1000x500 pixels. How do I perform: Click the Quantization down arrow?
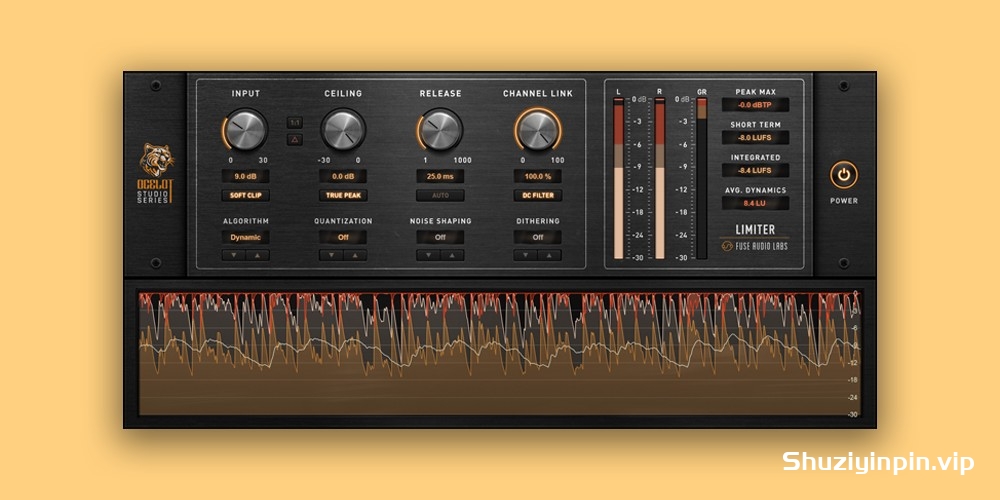pos(331,255)
